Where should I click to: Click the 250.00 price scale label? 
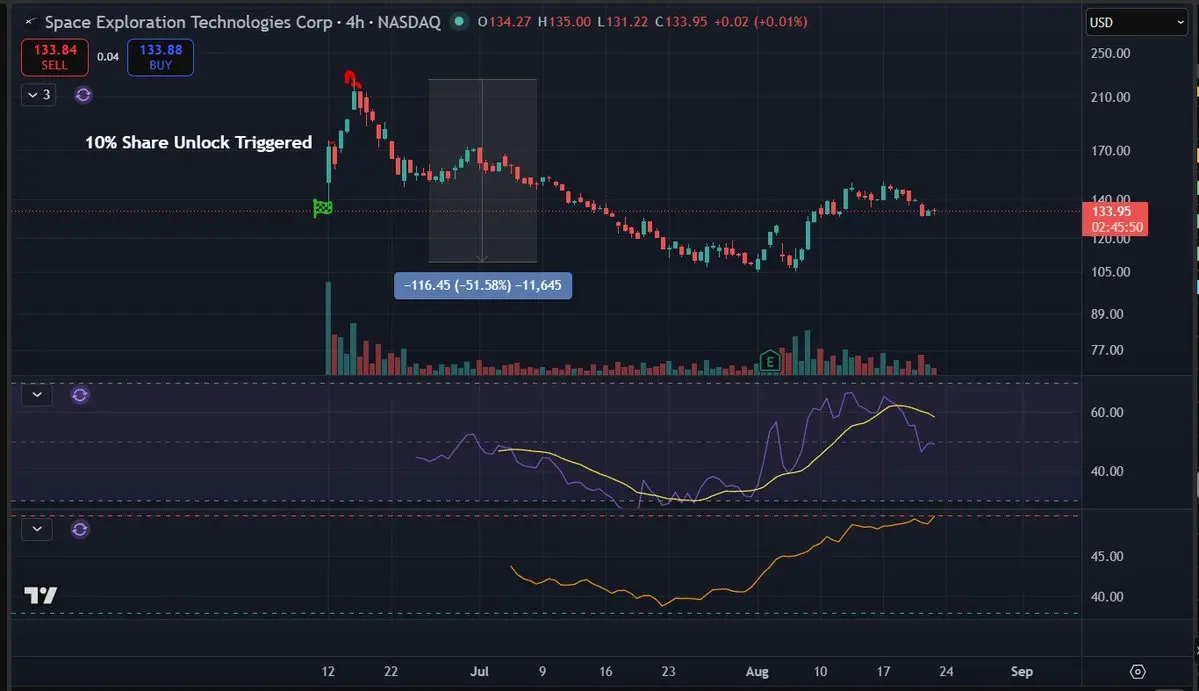[x=1110, y=53]
